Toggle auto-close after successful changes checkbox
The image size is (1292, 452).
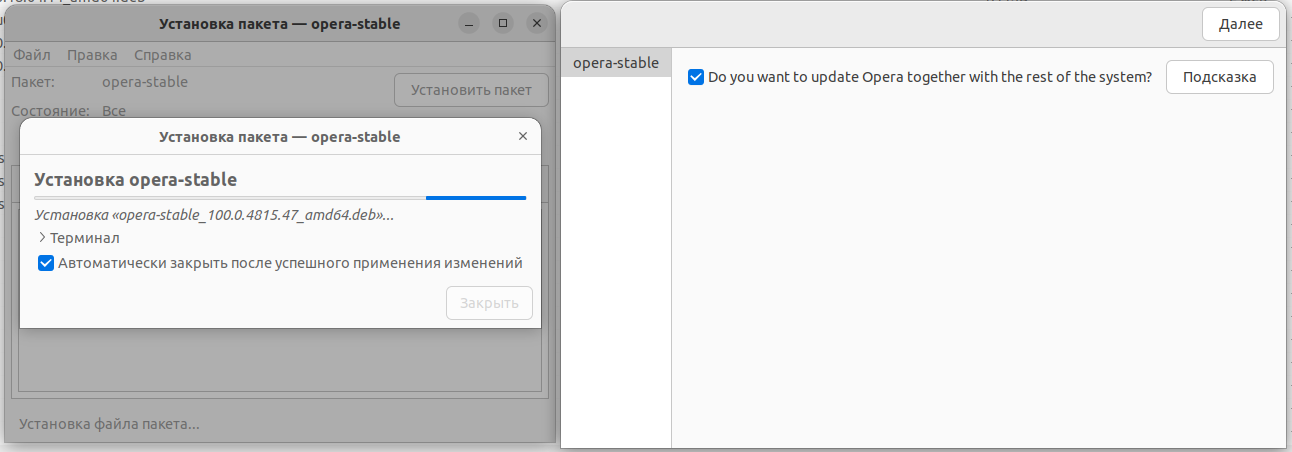point(46,264)
